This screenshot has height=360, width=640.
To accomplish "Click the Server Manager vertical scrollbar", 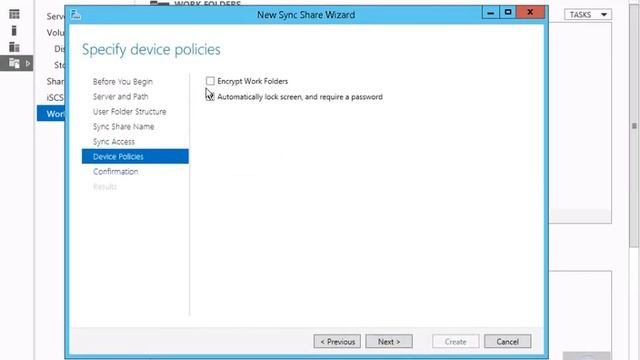I will click(x=634, y=126).
